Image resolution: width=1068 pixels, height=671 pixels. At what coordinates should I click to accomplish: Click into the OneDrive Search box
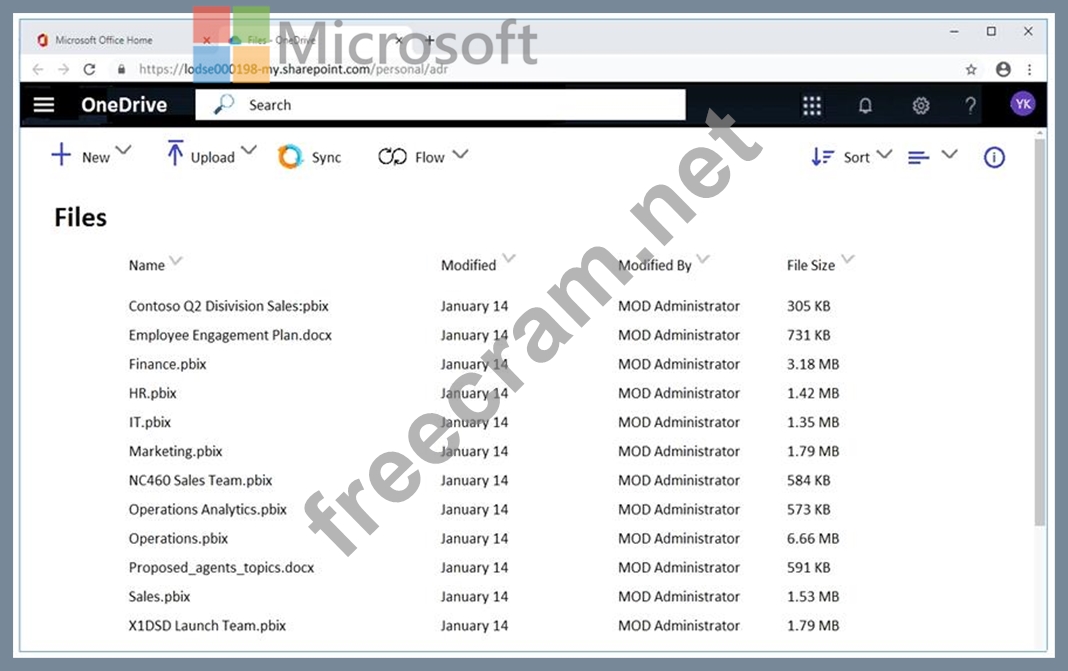pyautogui.click(x=440, y=104)
